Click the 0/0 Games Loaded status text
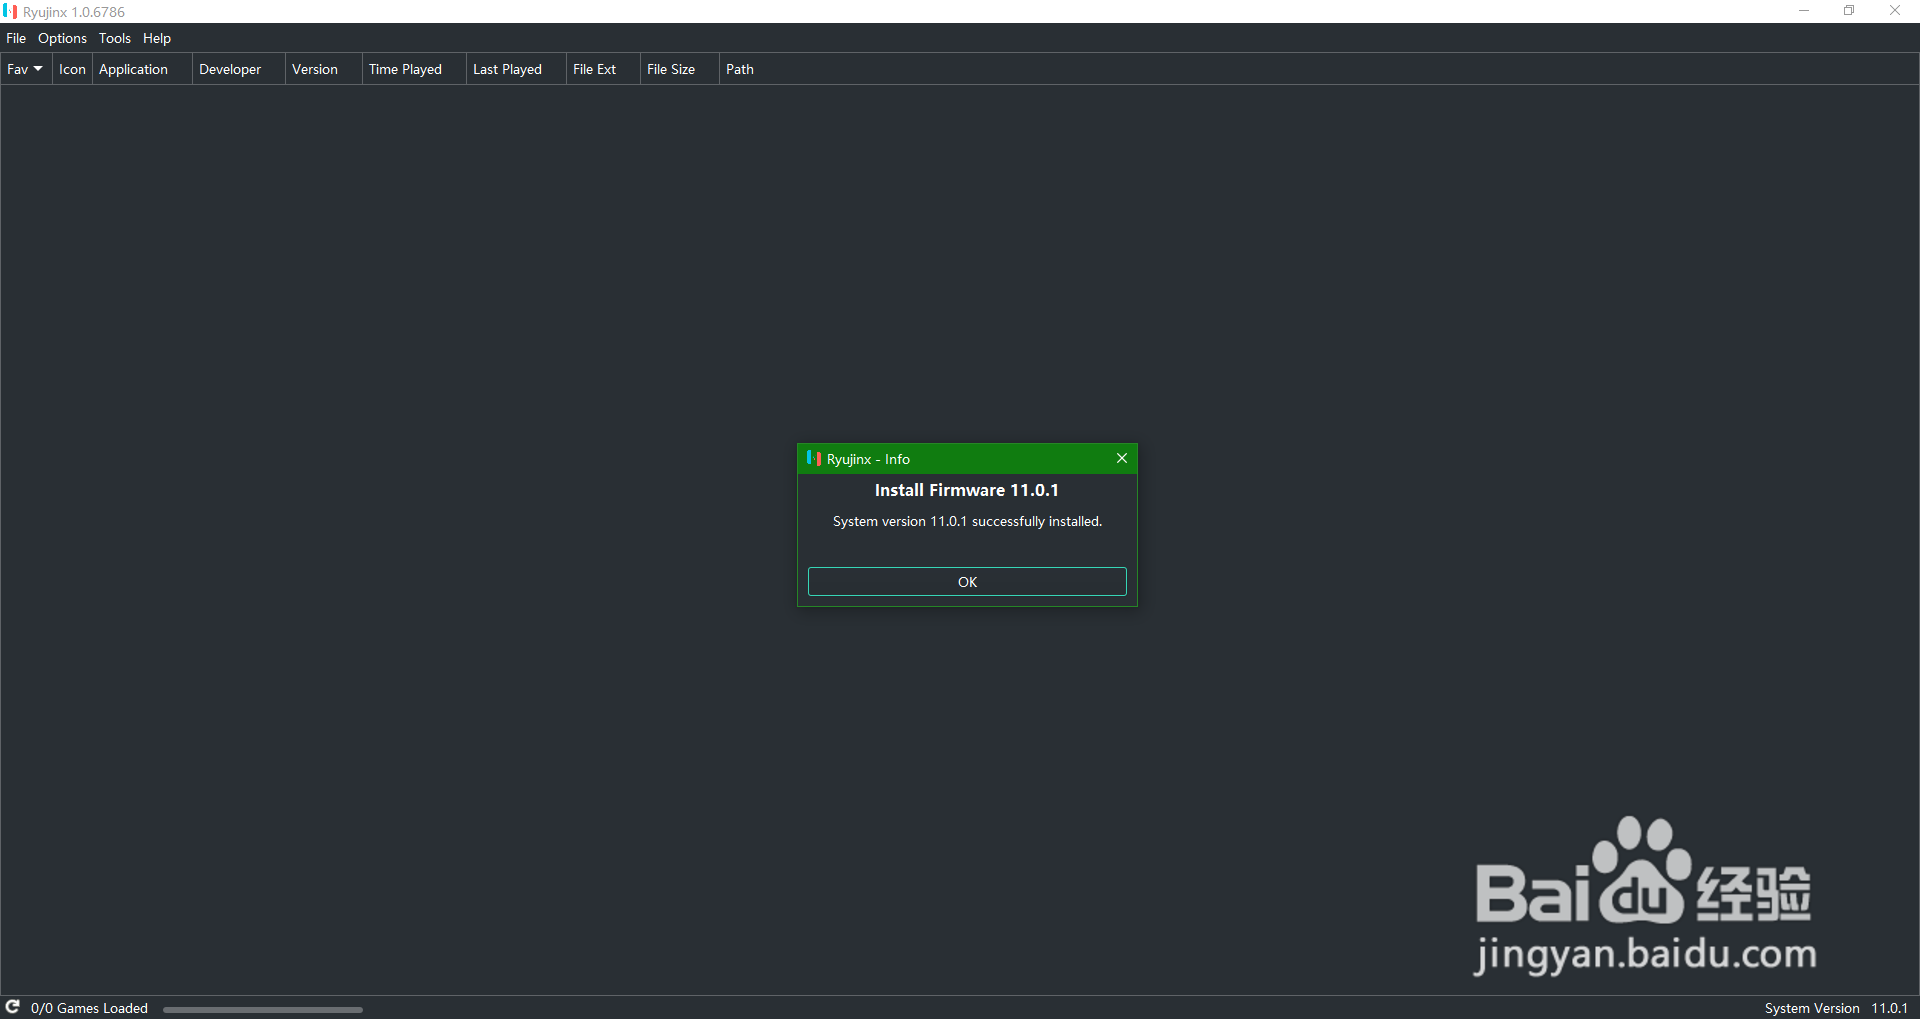1920x1019 pixels. point(89,1008)
